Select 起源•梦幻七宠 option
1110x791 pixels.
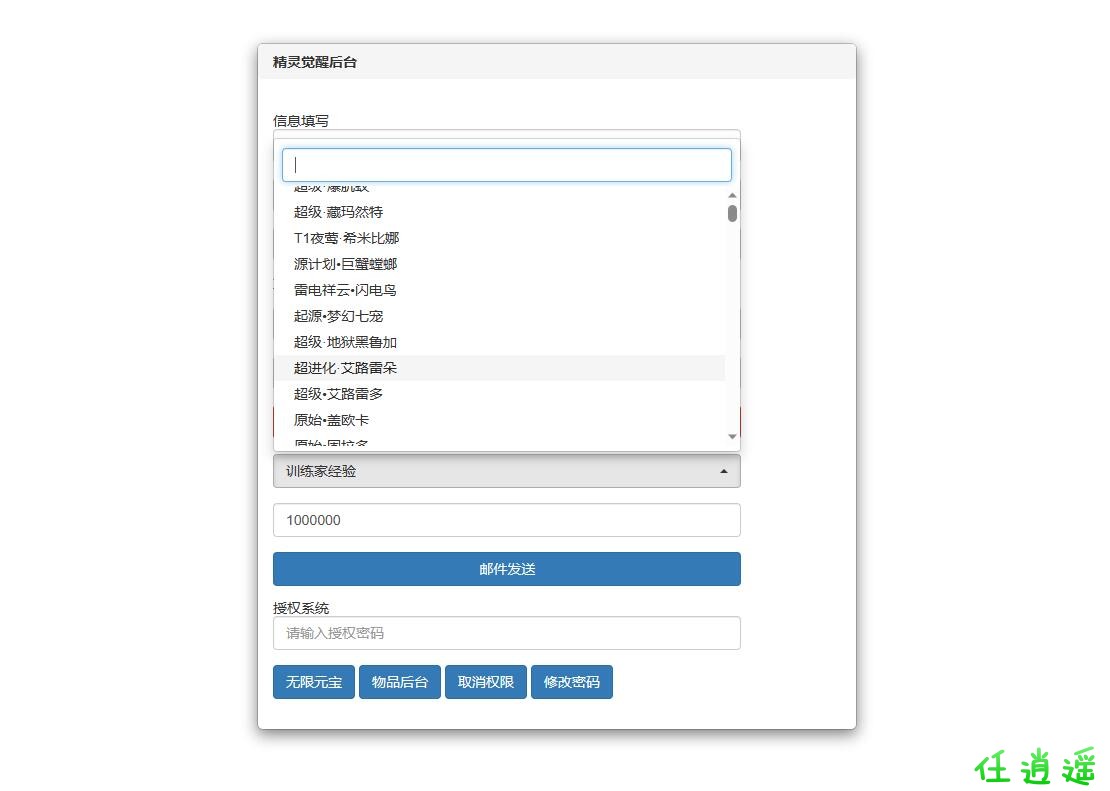click(x=499, y=316)
